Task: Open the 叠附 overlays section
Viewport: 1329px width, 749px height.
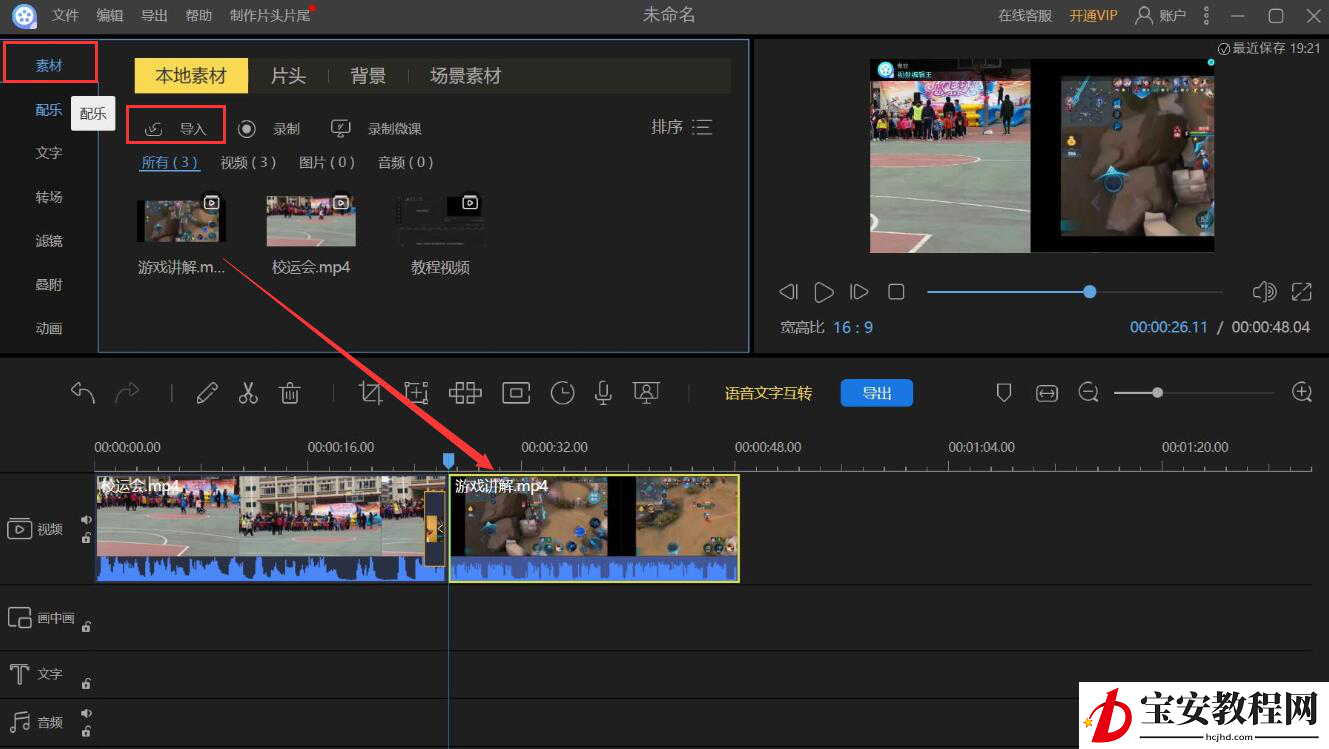Action: point(49,285)
